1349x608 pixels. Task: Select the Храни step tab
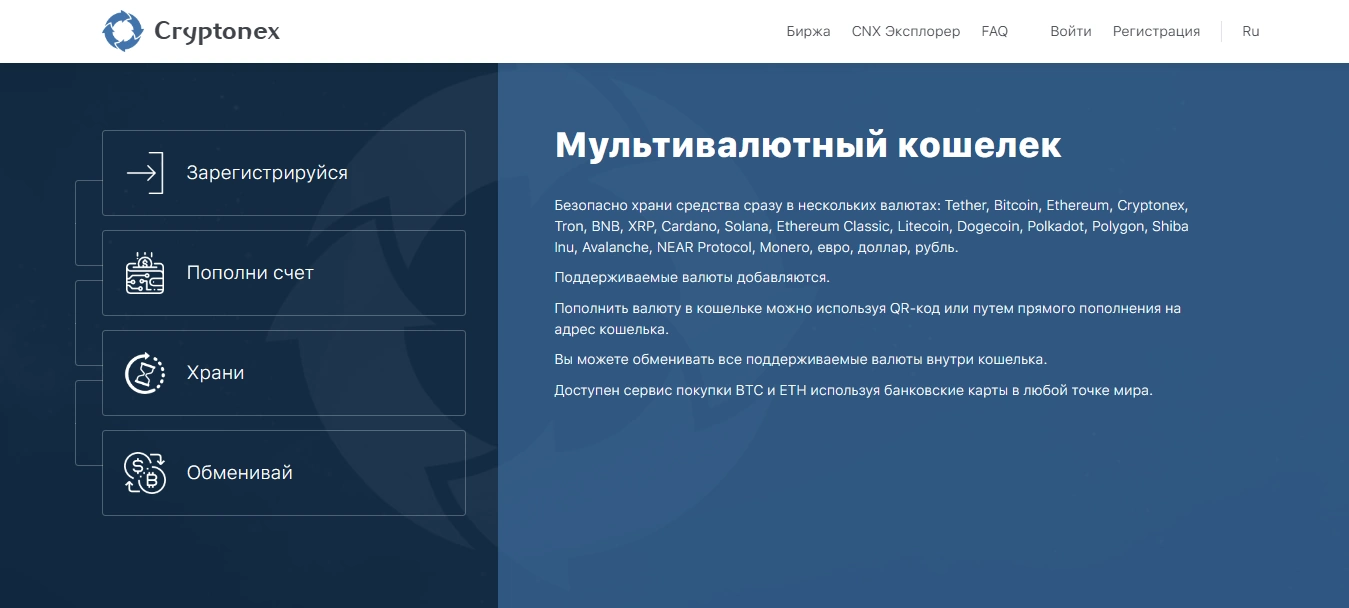284,373
